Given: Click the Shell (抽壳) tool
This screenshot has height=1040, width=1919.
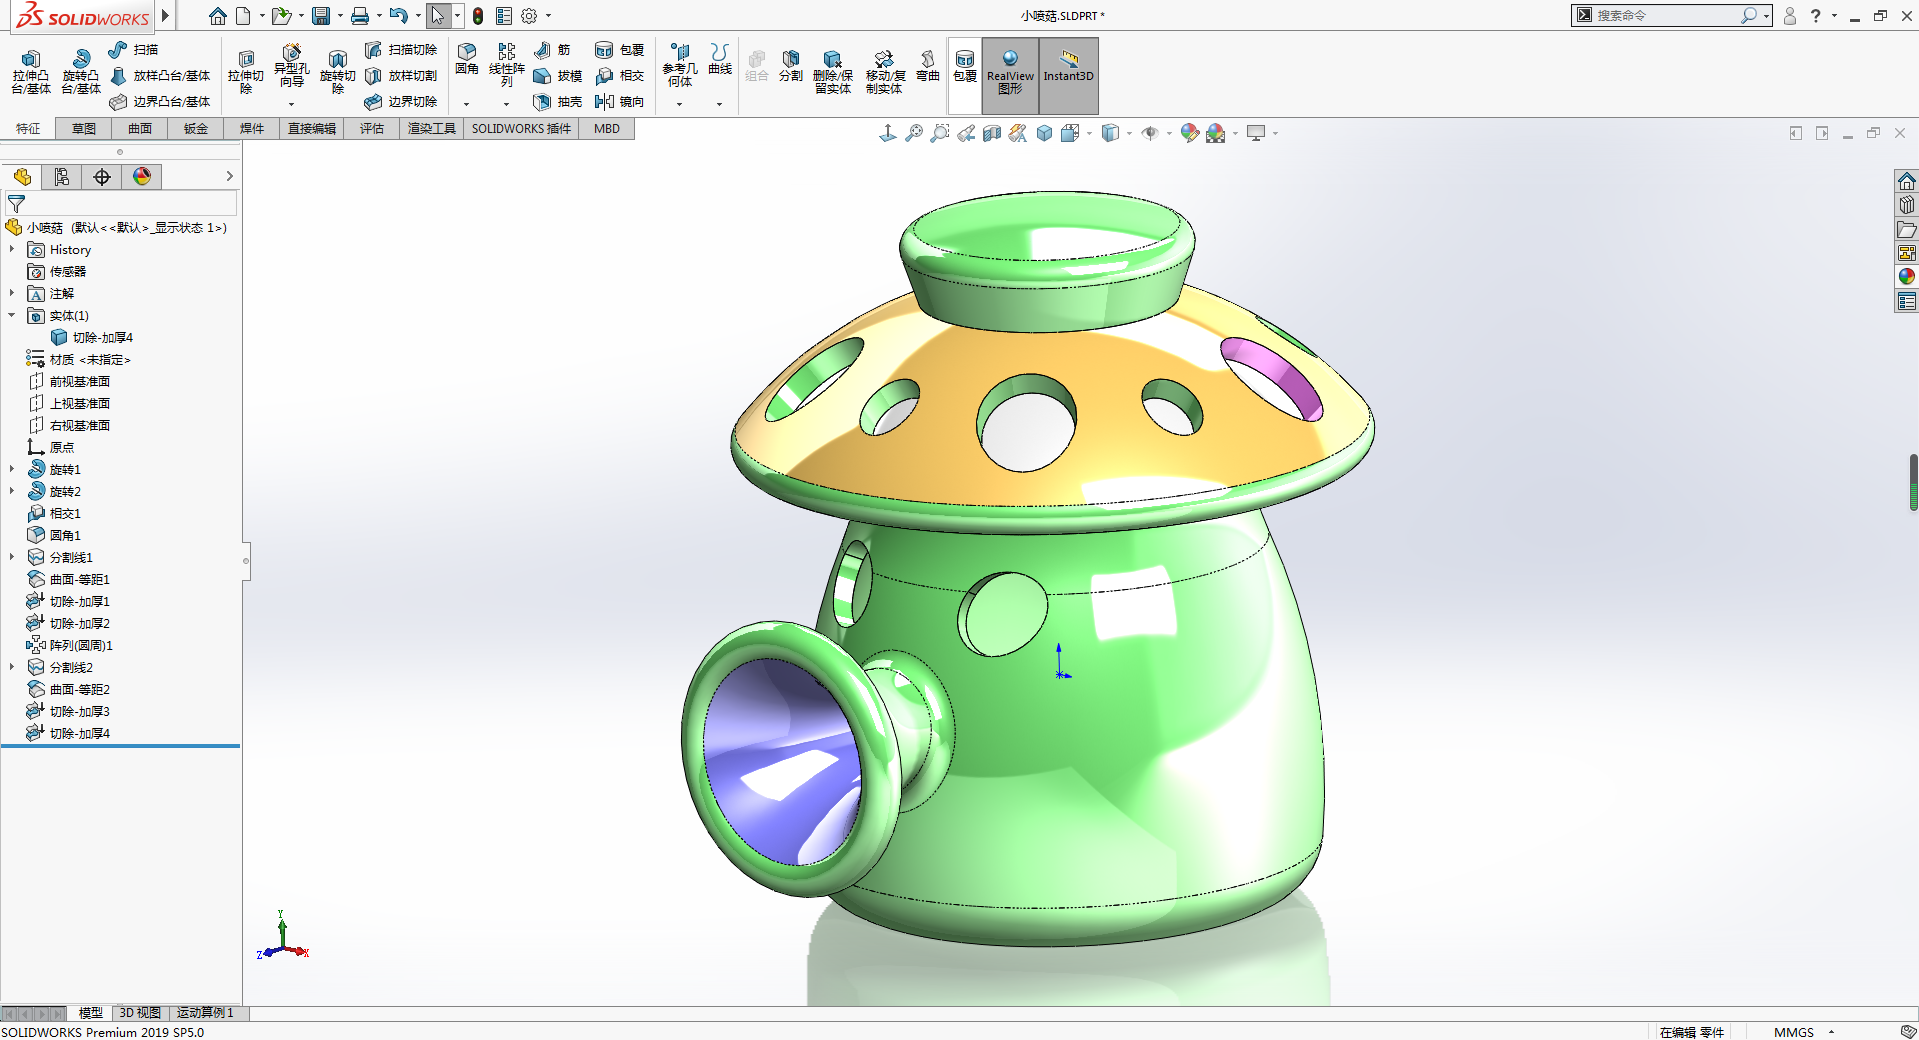Looking at the screenshot, I should pos(558,102).
